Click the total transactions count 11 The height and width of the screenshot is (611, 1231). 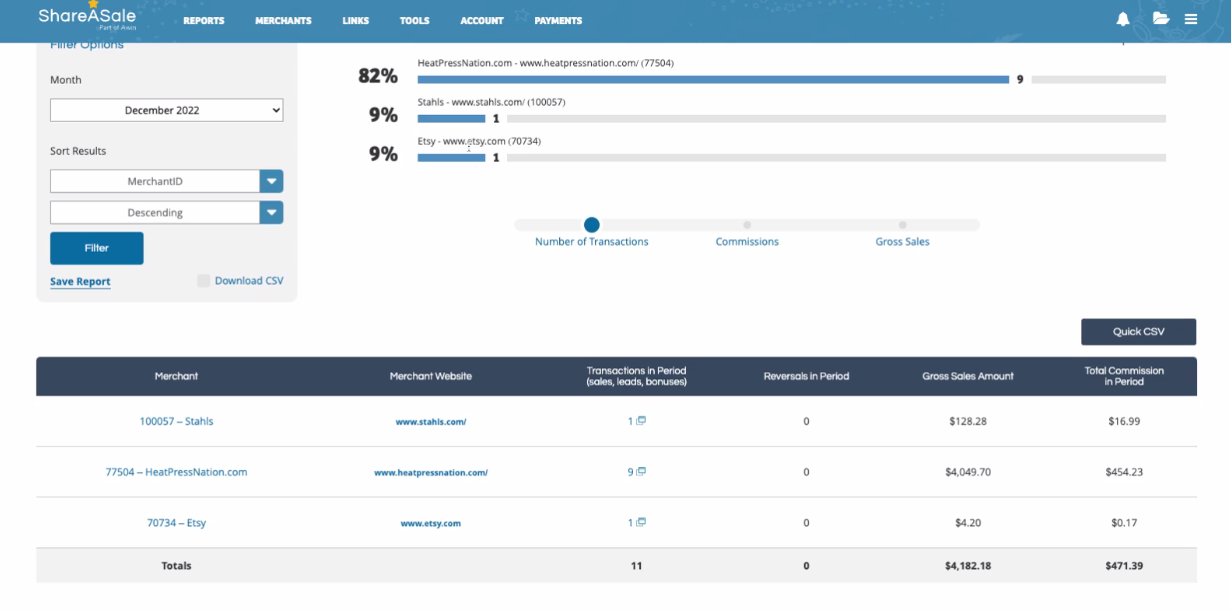point(637,566)
